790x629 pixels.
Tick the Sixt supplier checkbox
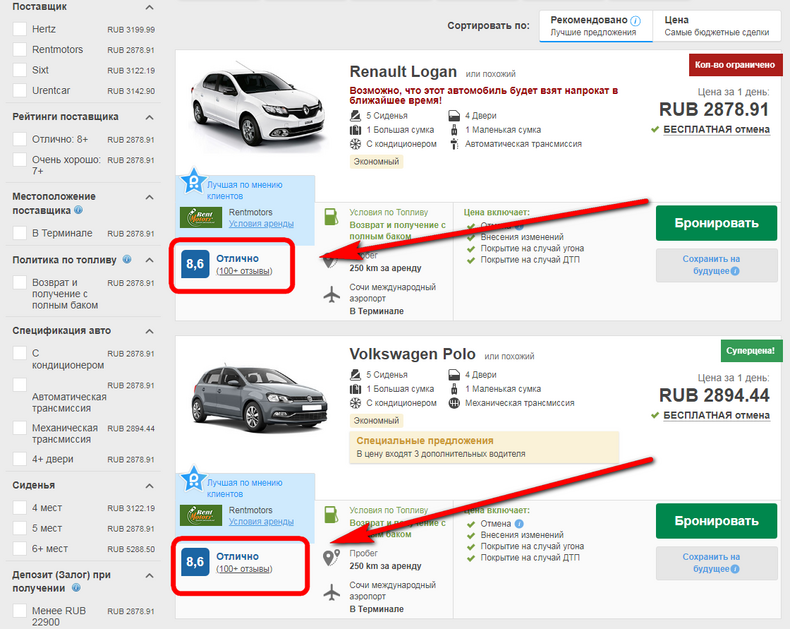coord(20,70)
